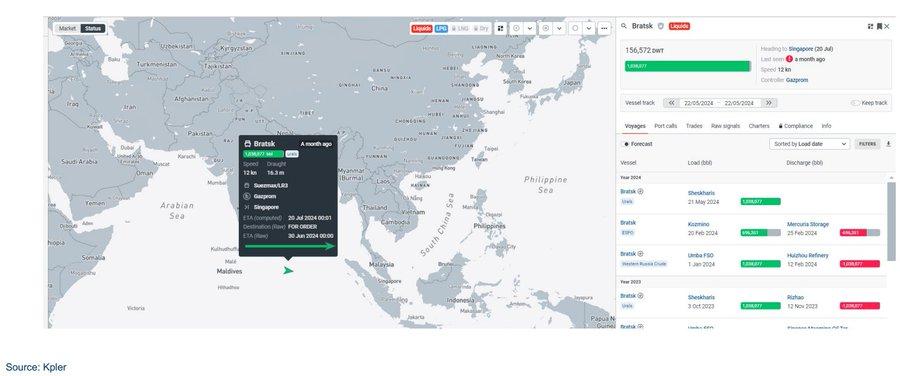Click the first circular target icon on map toolbar
Image resolution: width=900 pixels, height=376 pixels.
[516, 28]
